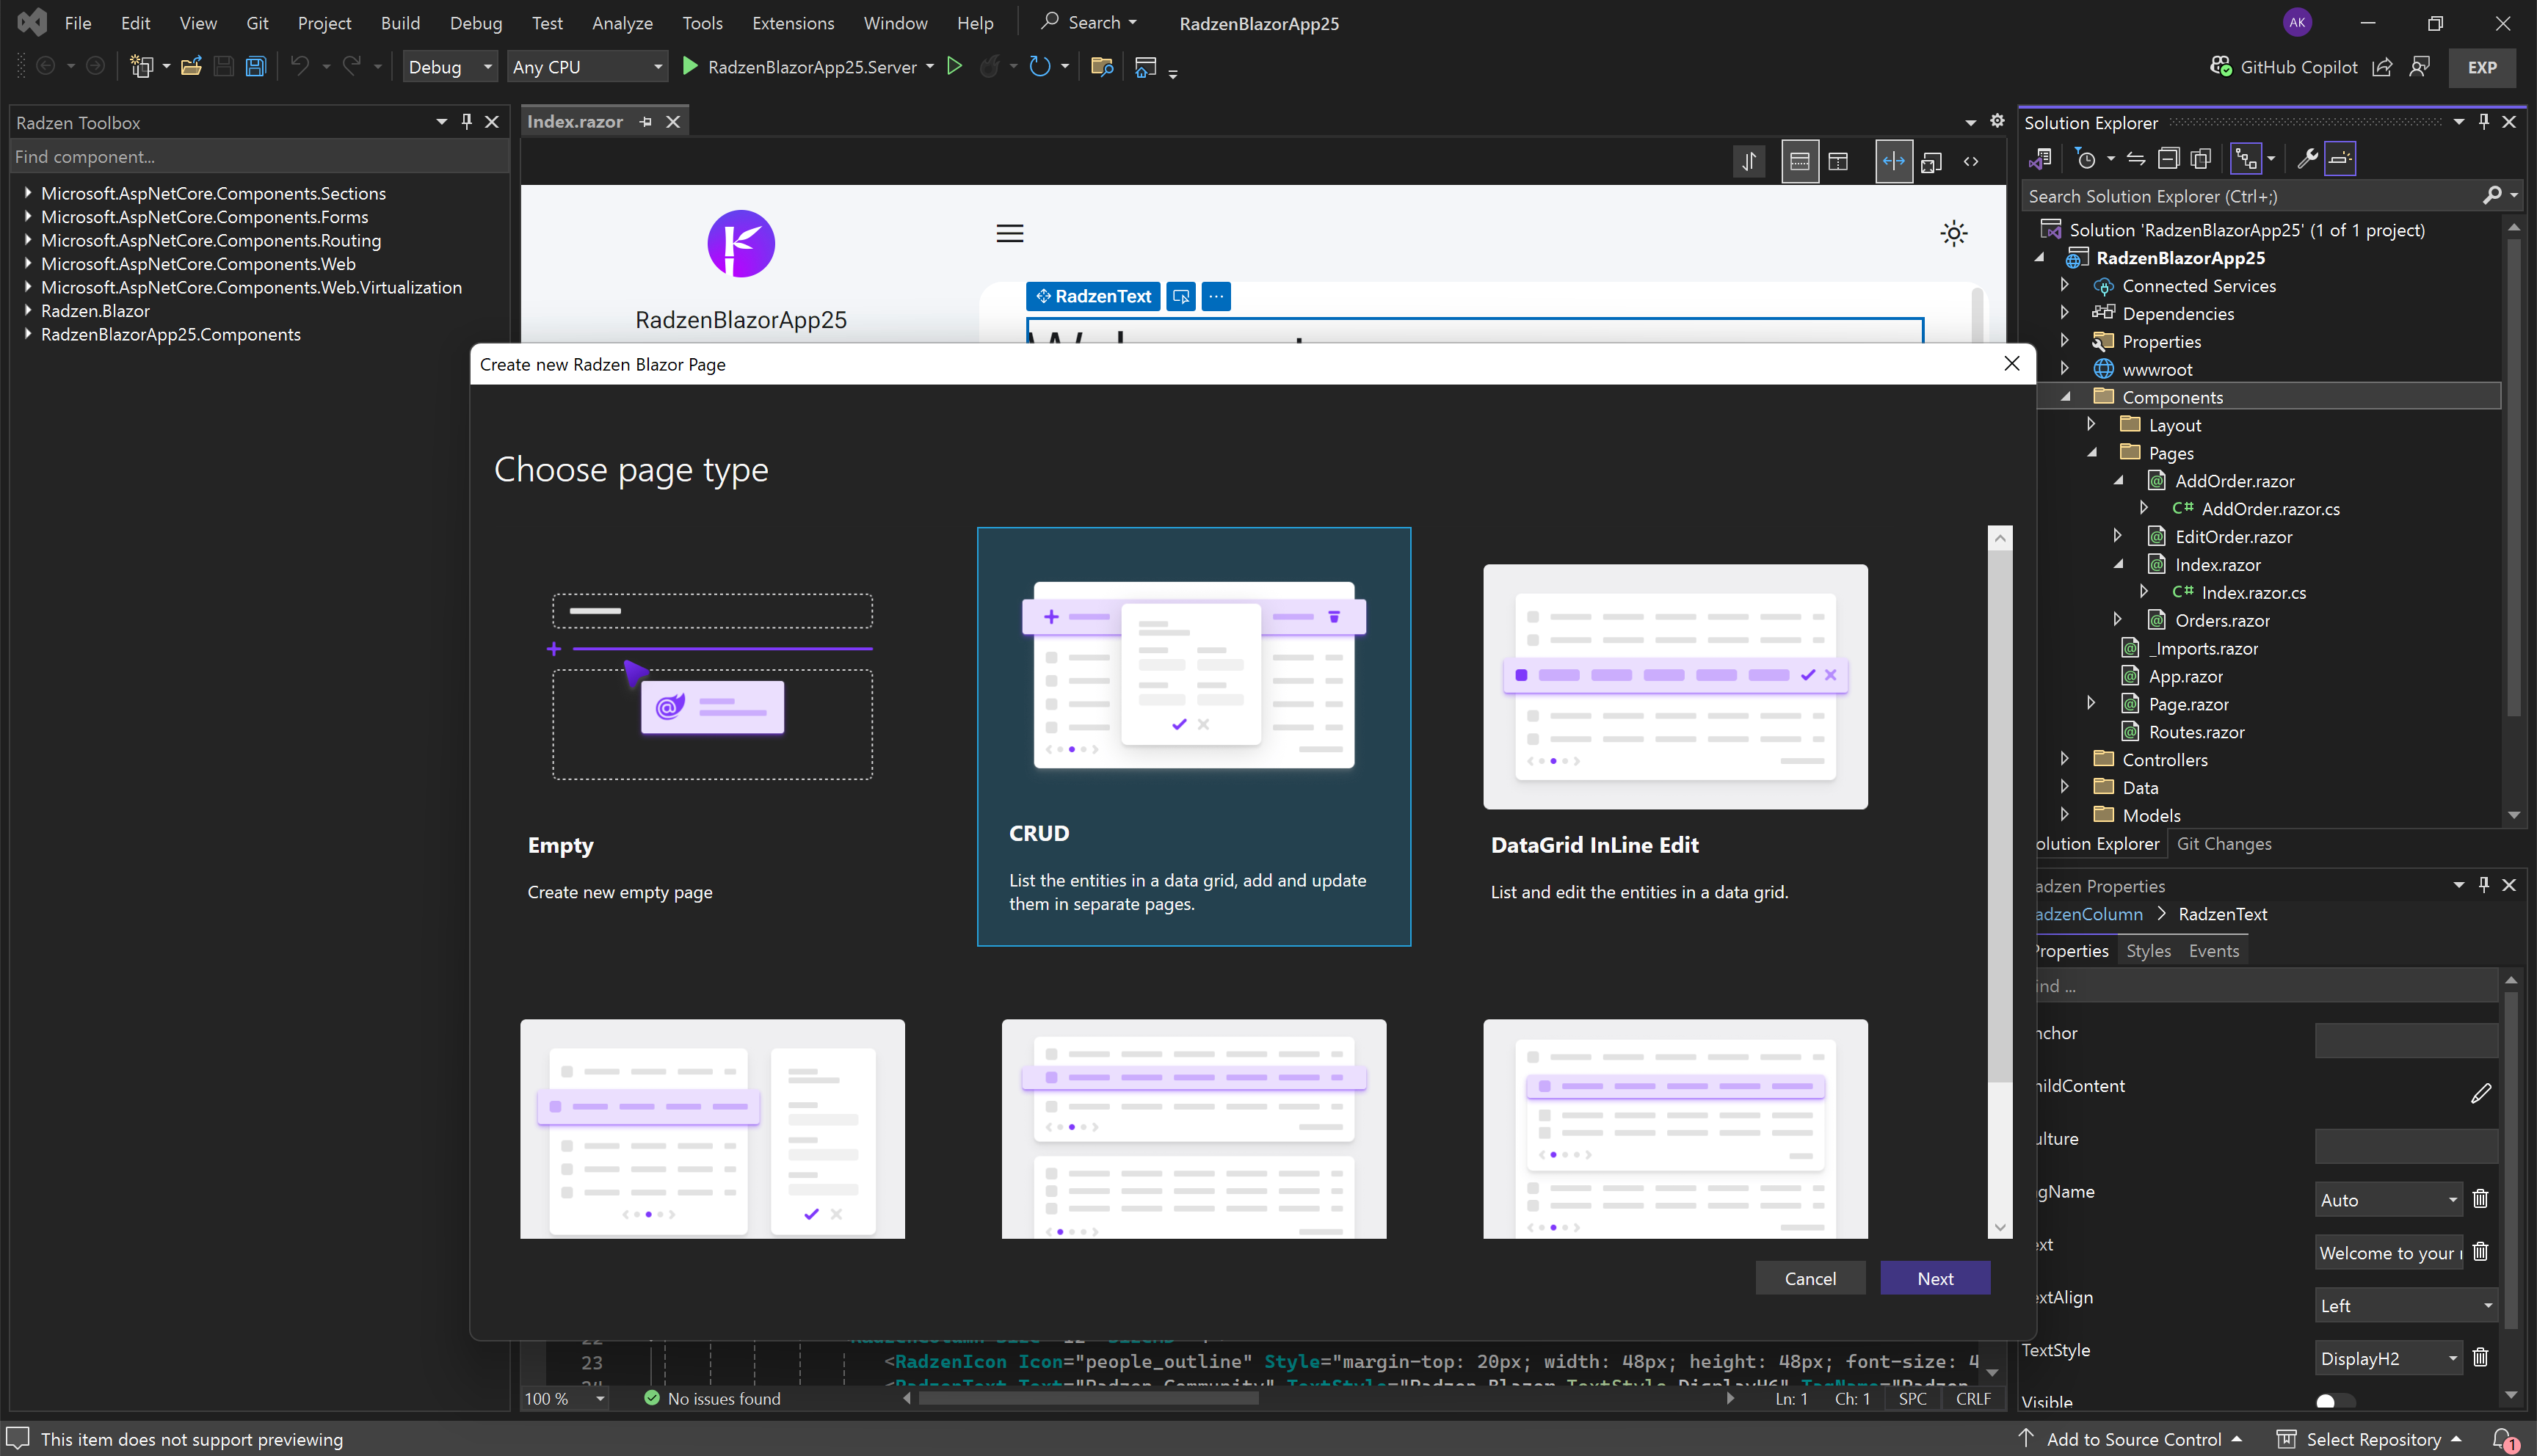
Task: Click the Send Feedback person icon
Action: pyautogui.click(x=2419, y=67)
